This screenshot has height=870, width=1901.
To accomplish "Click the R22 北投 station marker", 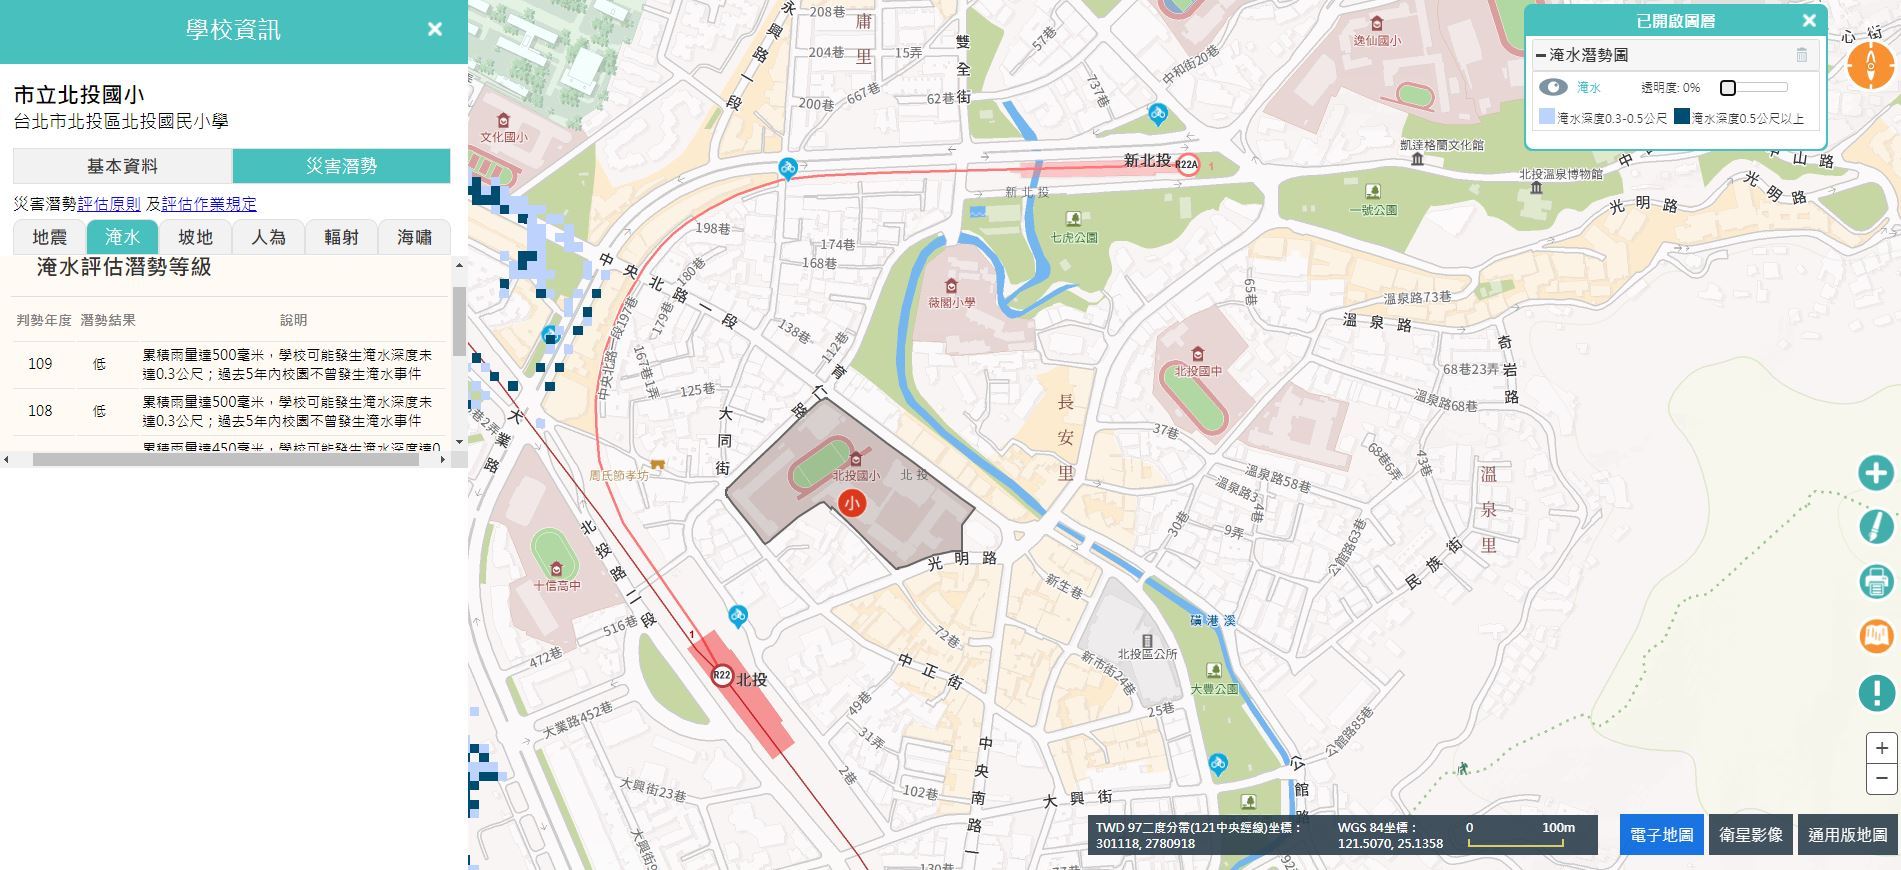I will pyautogui.click(x=722, y=676).
